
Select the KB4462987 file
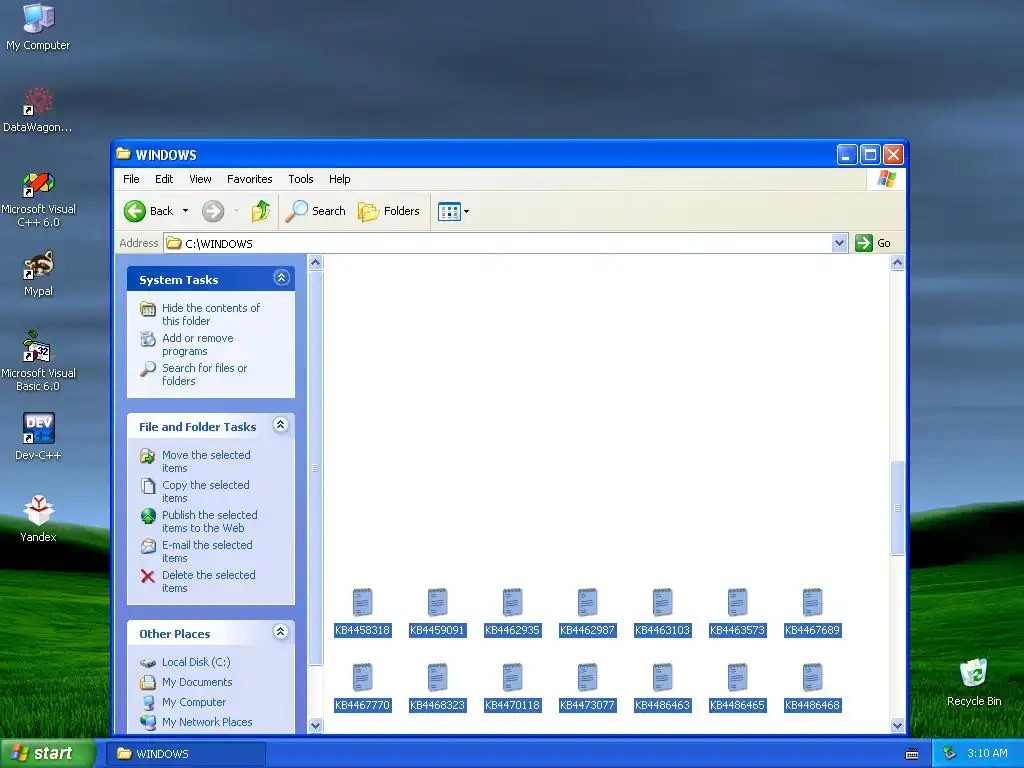pos(587,612)
